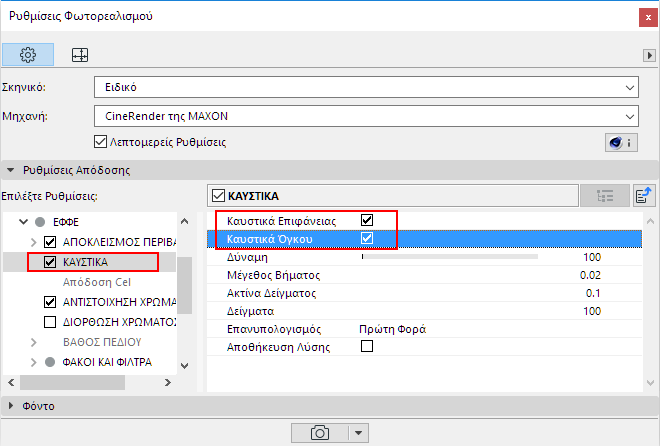Select the Απόδοση Cel tree item

tap(97, 282)
